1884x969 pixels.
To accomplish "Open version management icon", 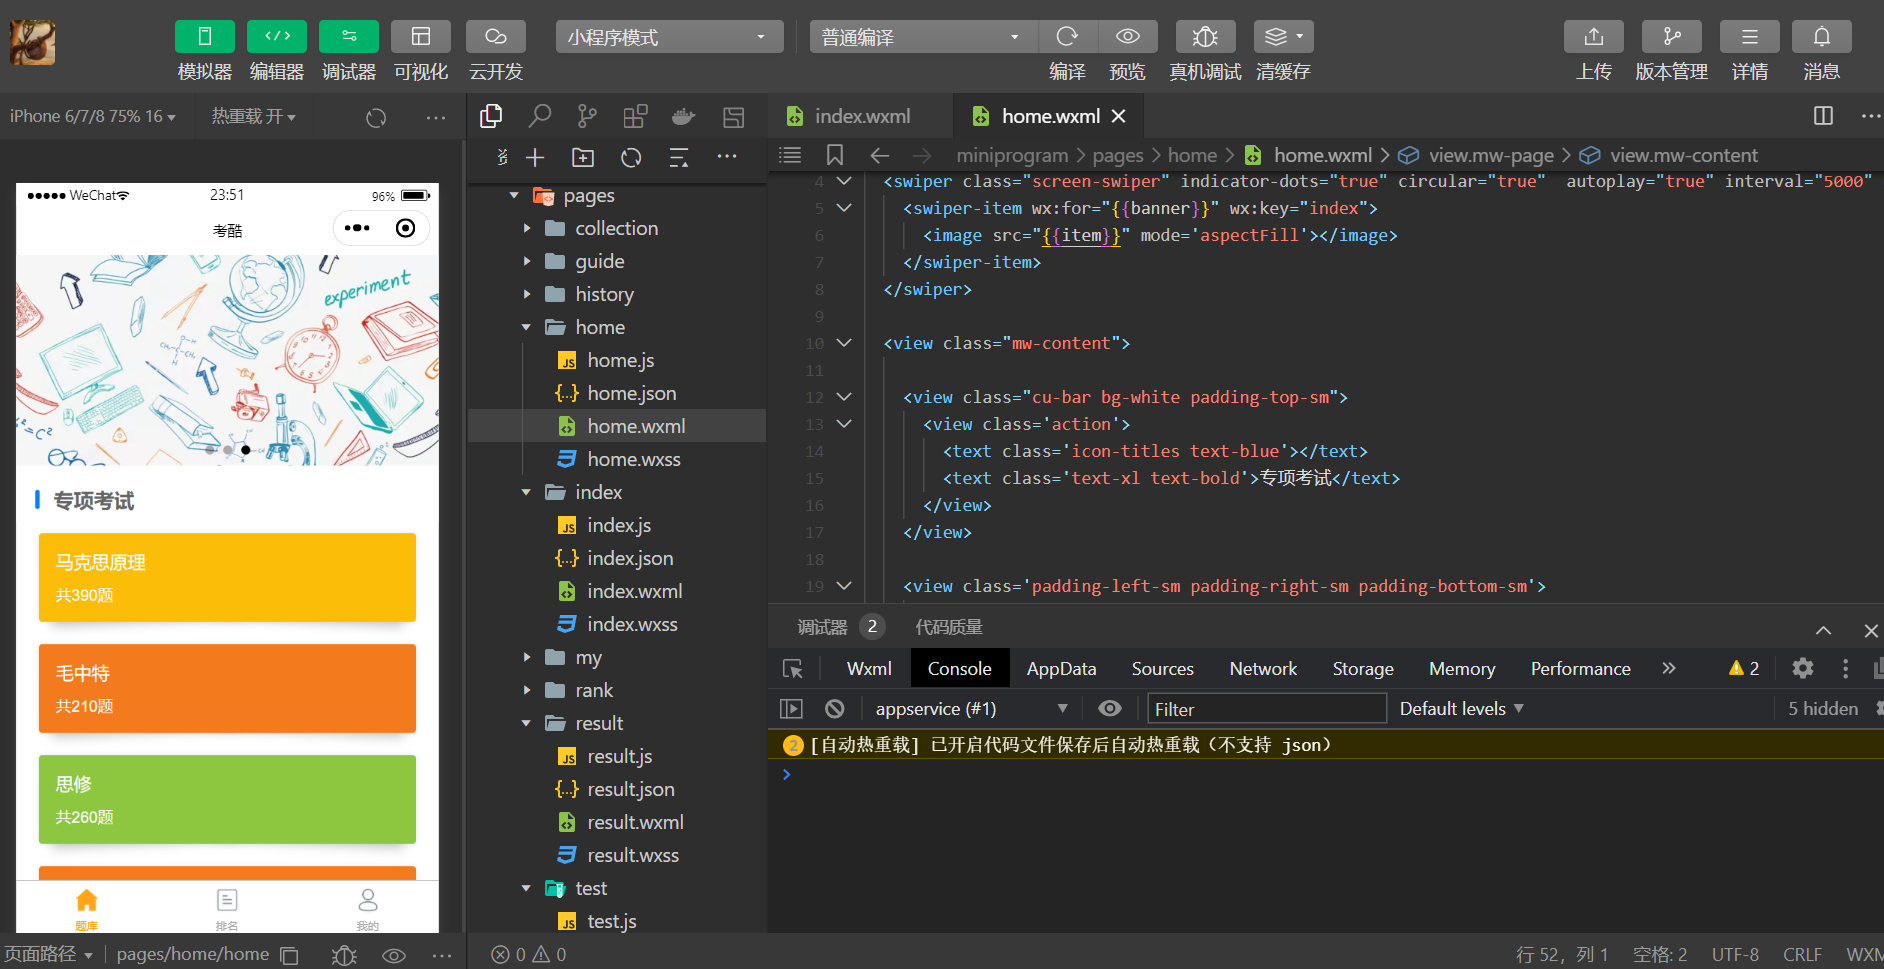I will 1671,37.
